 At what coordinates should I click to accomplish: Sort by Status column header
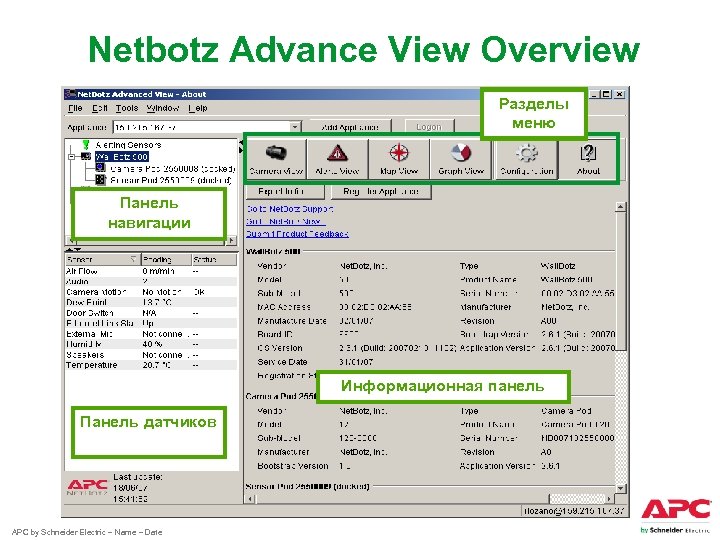(214, 259)
